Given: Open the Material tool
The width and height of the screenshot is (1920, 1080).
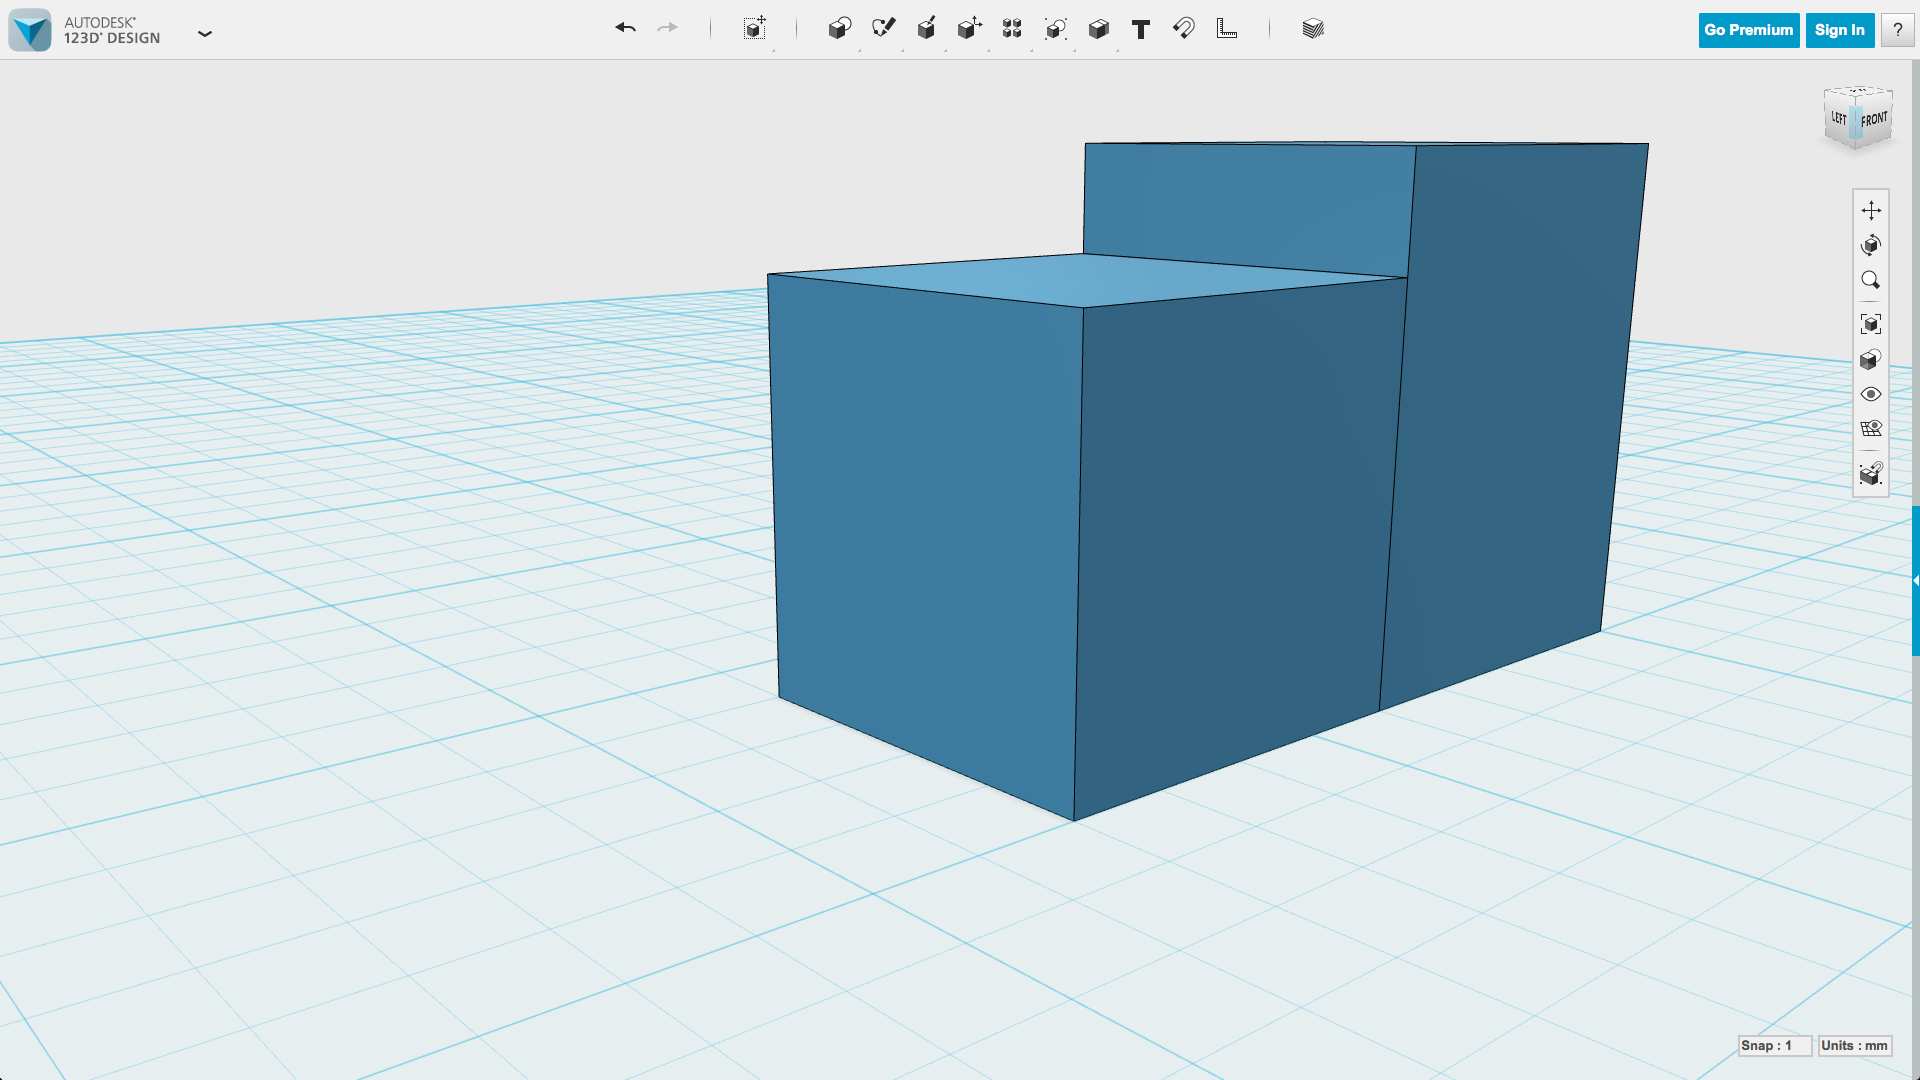Looking at the screenshot, I should (x=1313, y=28).
